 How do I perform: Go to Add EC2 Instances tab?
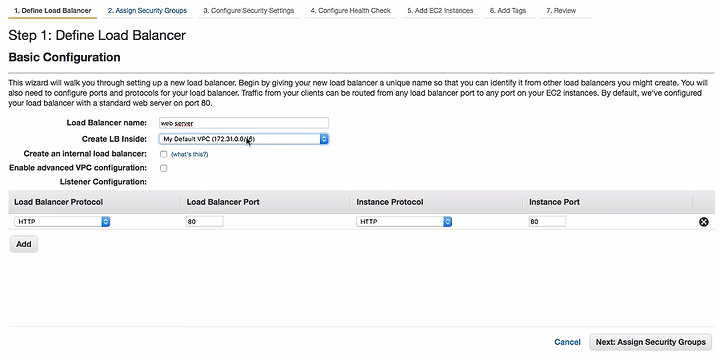pos(440,11)
